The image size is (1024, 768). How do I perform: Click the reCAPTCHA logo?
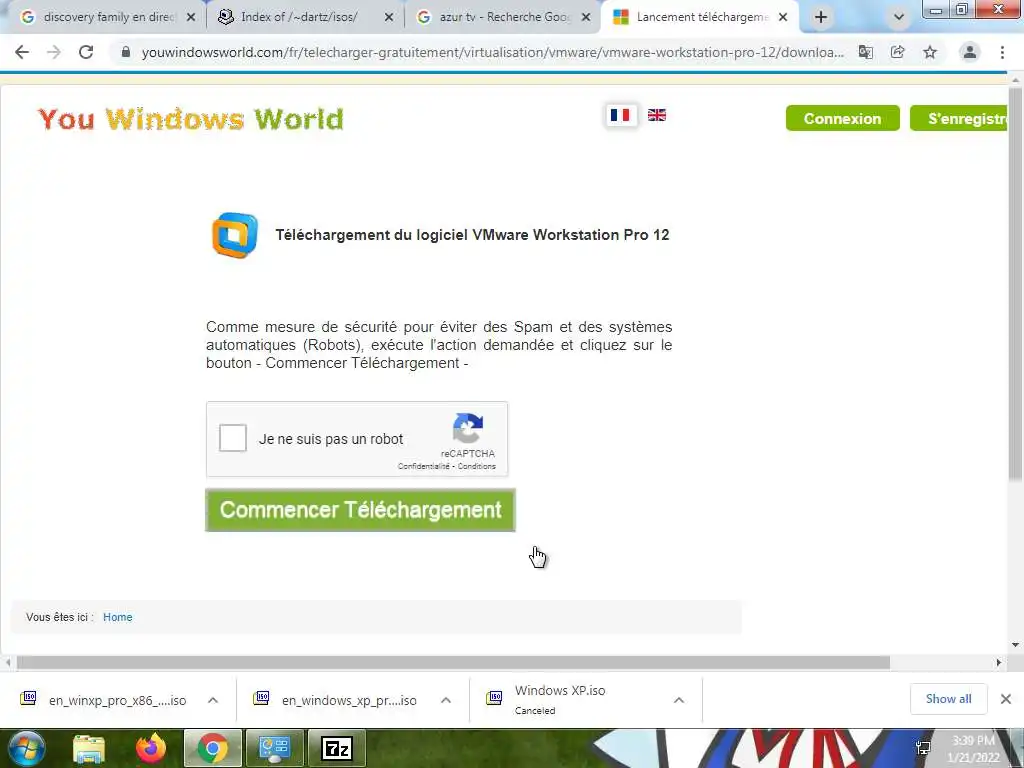point(468,428)
